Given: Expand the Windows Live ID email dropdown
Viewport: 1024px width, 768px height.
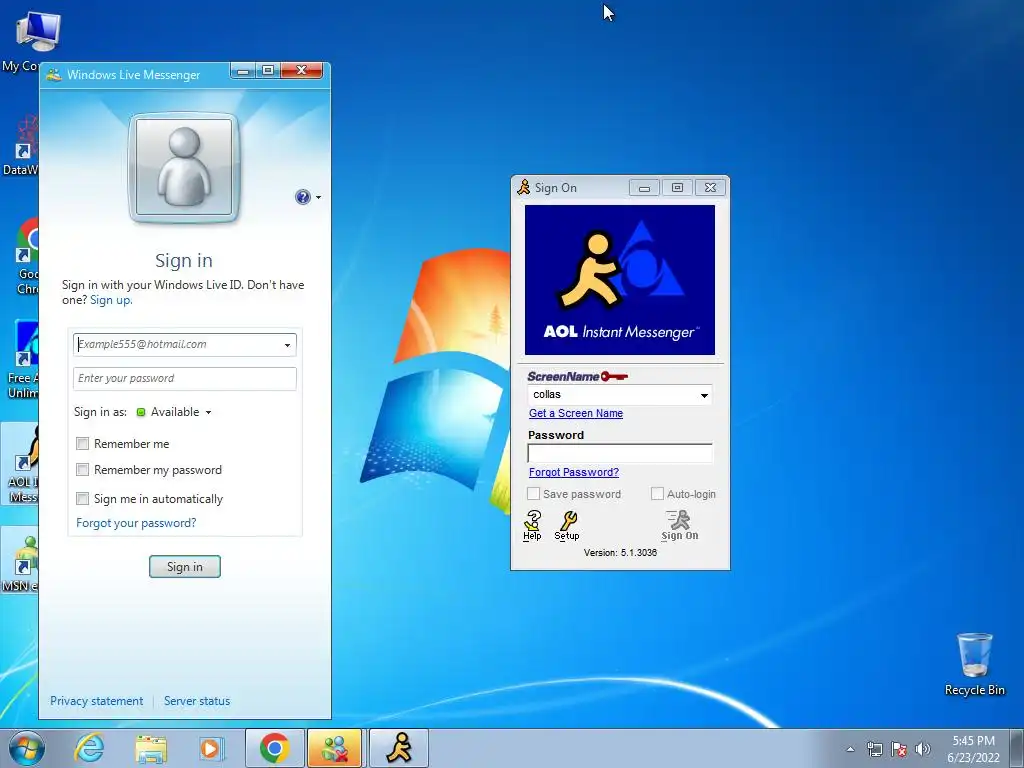Looking at the screenshot, I should point(287,345).
